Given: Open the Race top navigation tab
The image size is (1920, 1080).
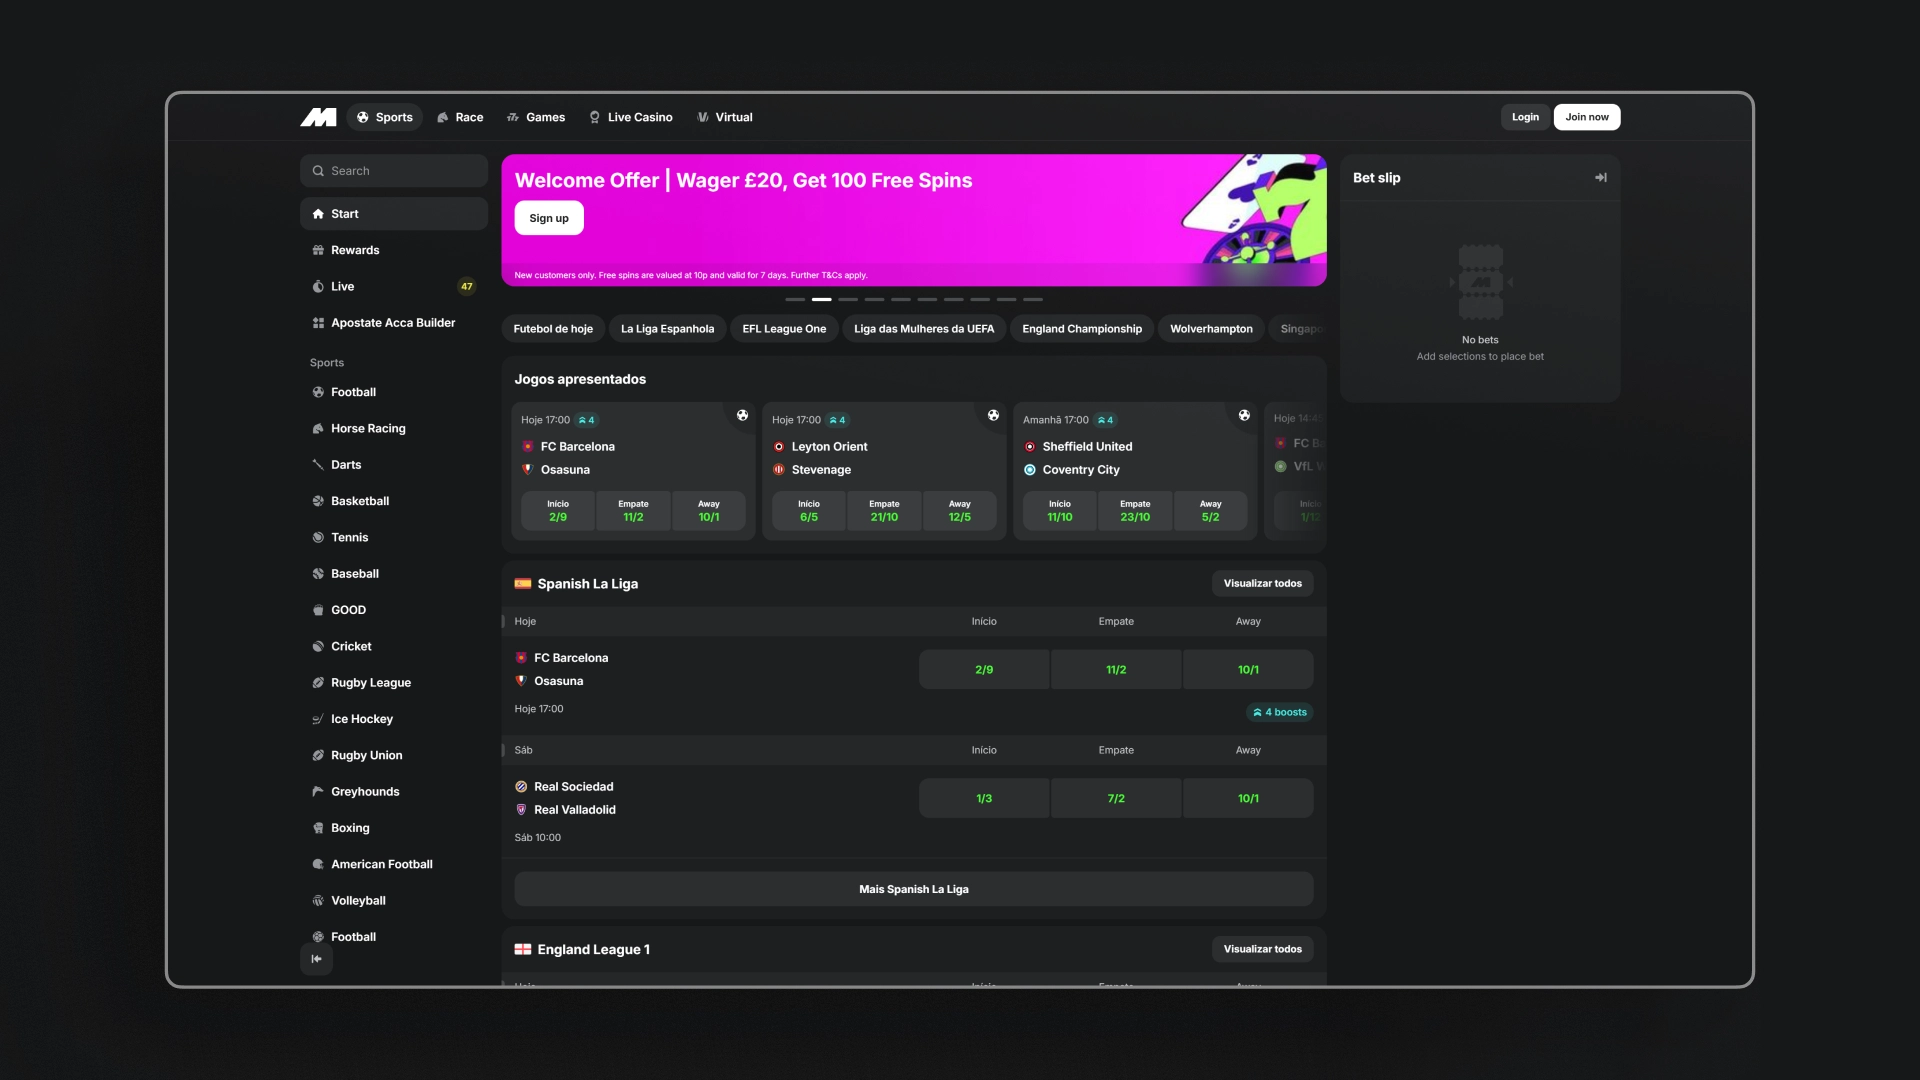Looking at the screenshot, I should pyautogui.click(x=460, y=117).
